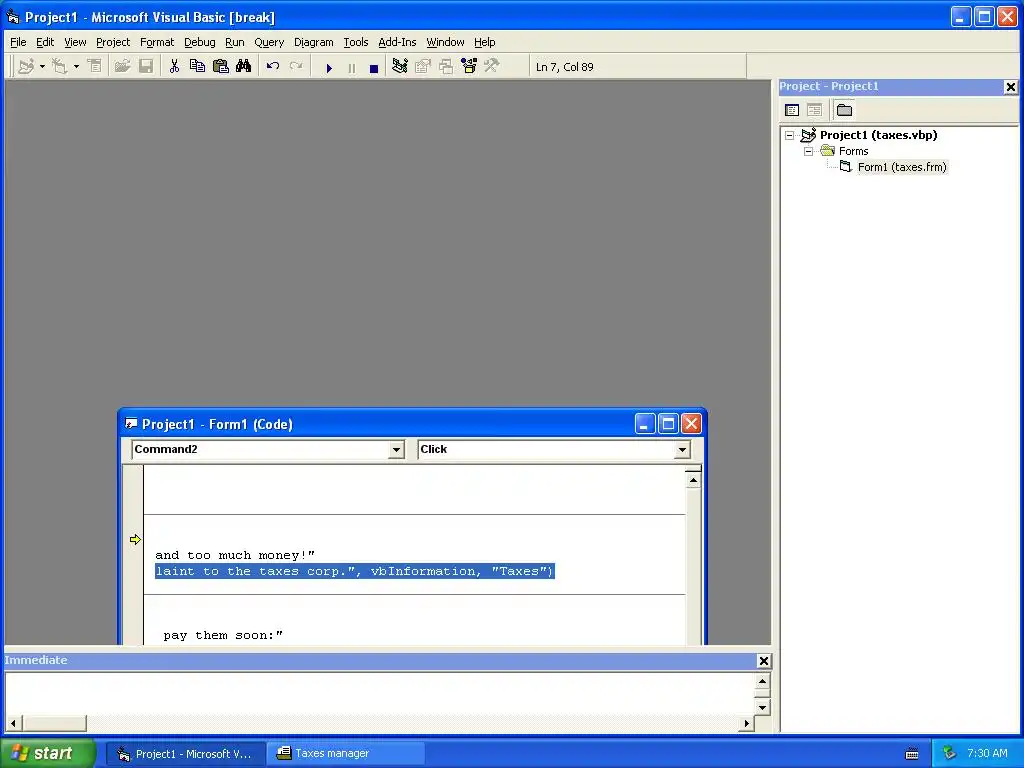
Task: Open the Add Form dropdown arrow
Action: (x=76, y=67)
